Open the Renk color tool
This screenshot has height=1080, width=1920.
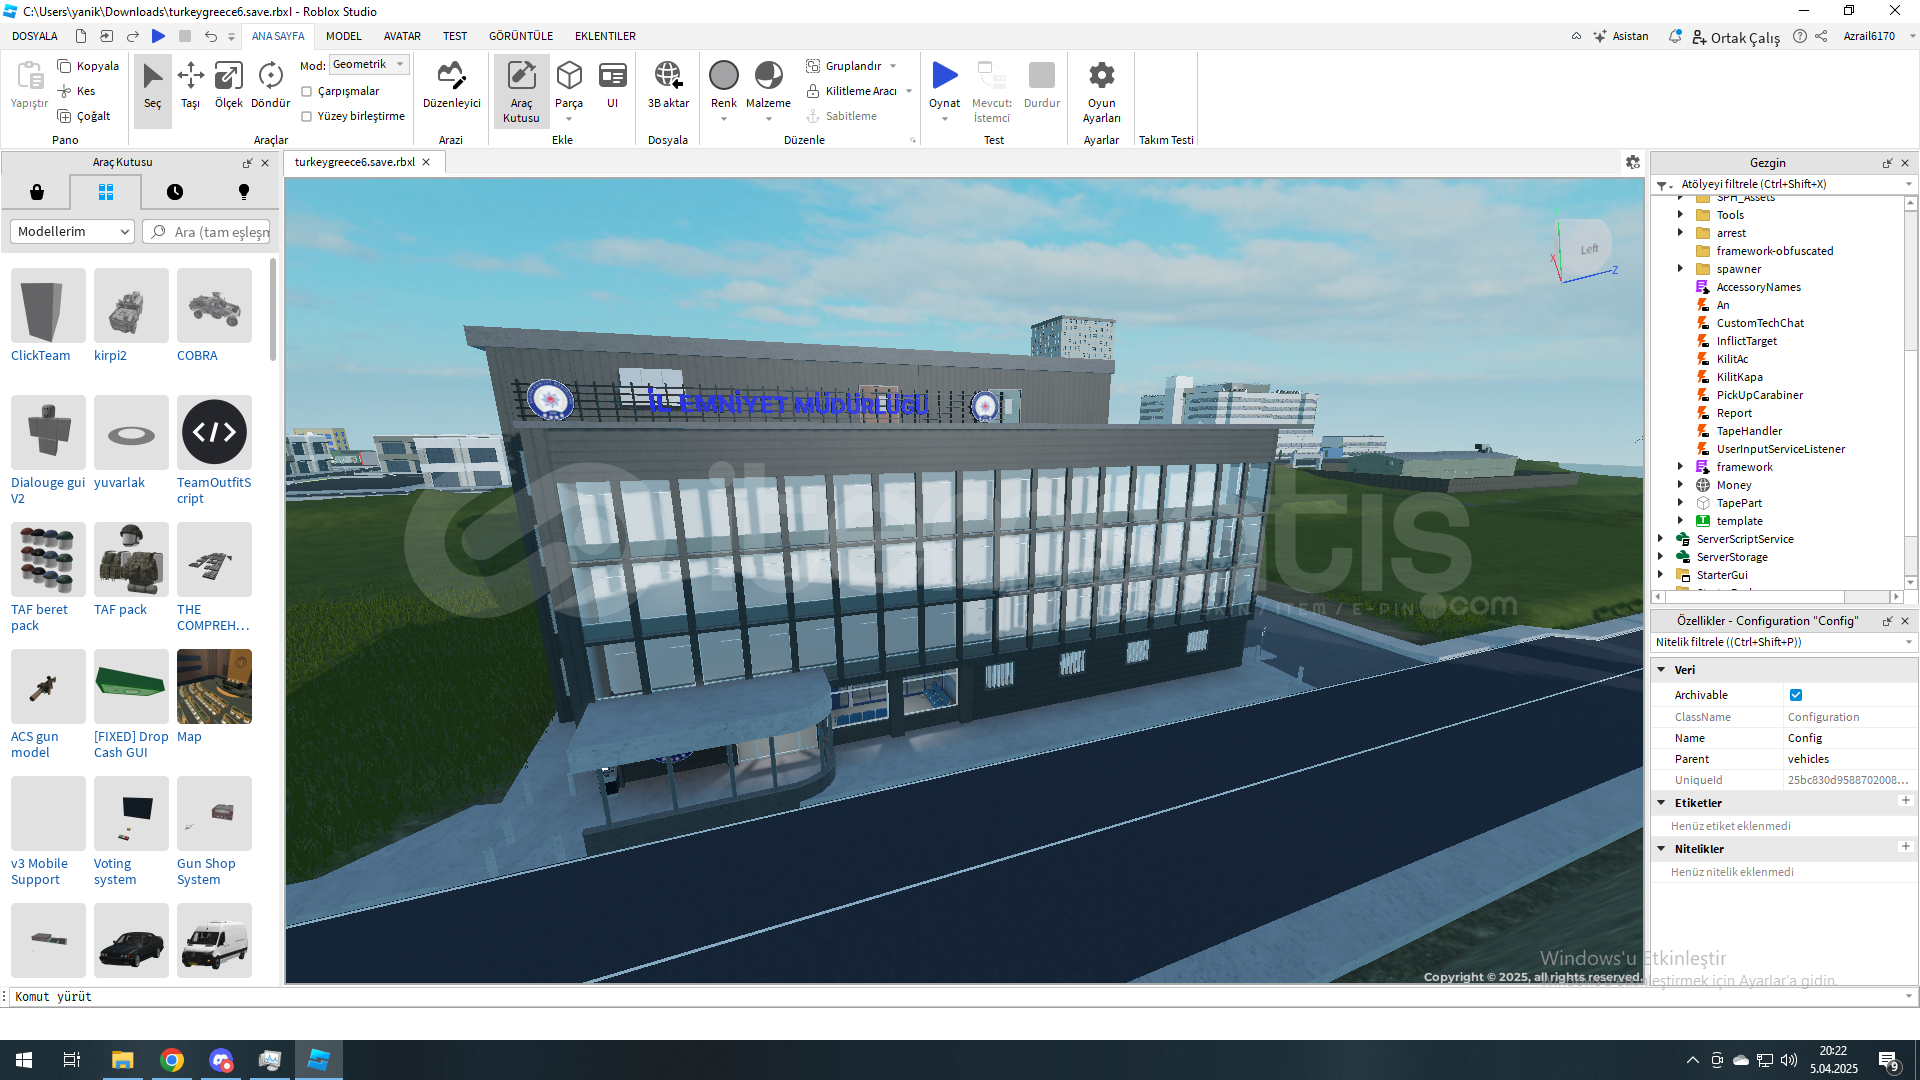[x=724, y=86]
